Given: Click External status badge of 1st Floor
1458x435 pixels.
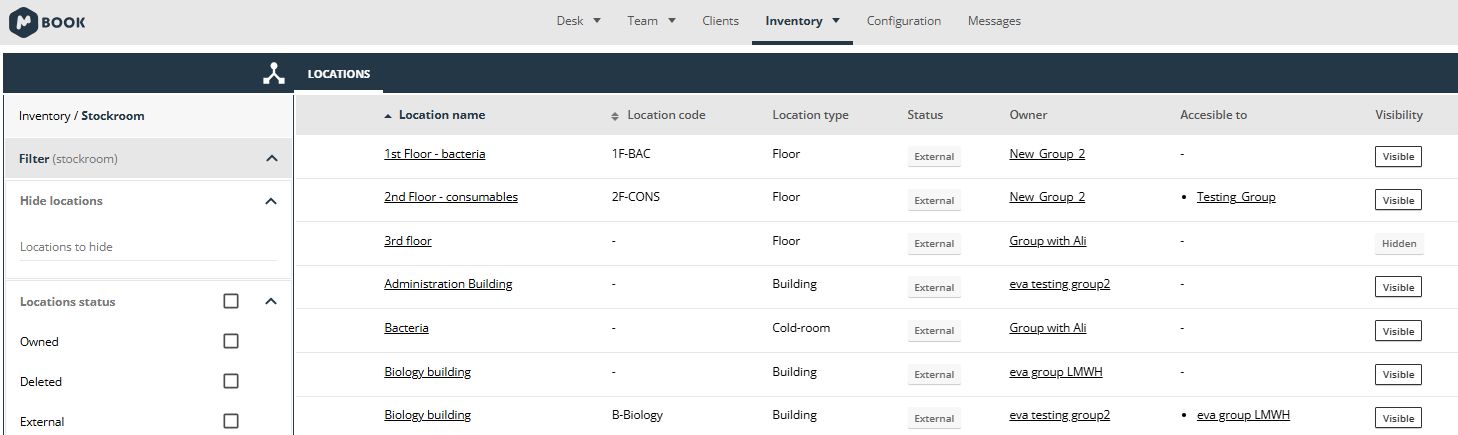Looking at the screenshot, I should (x=934, y=157).
